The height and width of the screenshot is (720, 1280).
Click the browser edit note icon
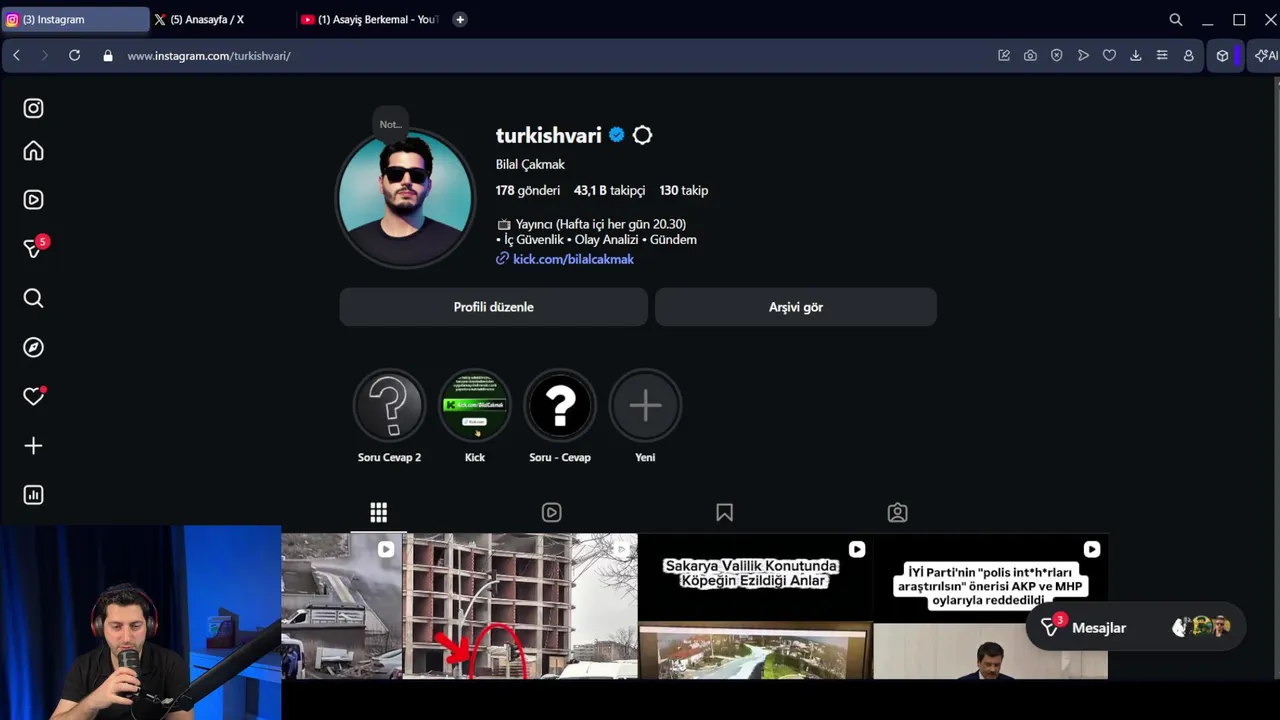1004,56
